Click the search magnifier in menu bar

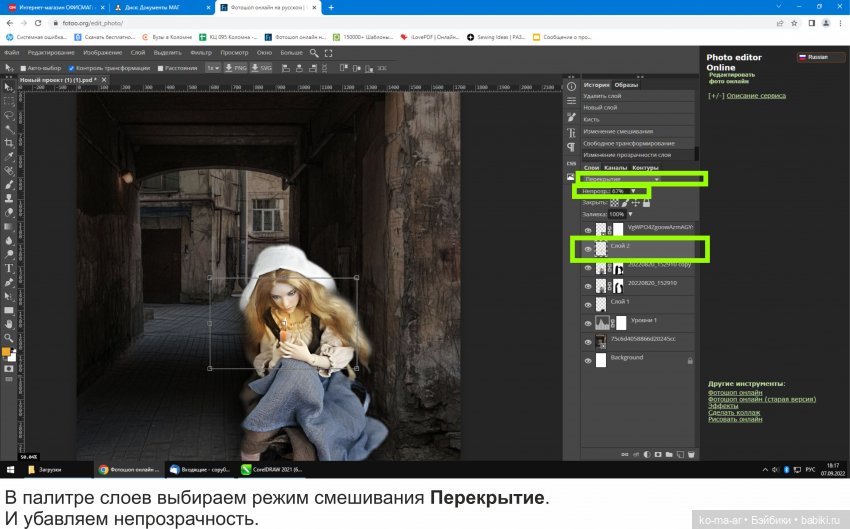click(314, 53)
